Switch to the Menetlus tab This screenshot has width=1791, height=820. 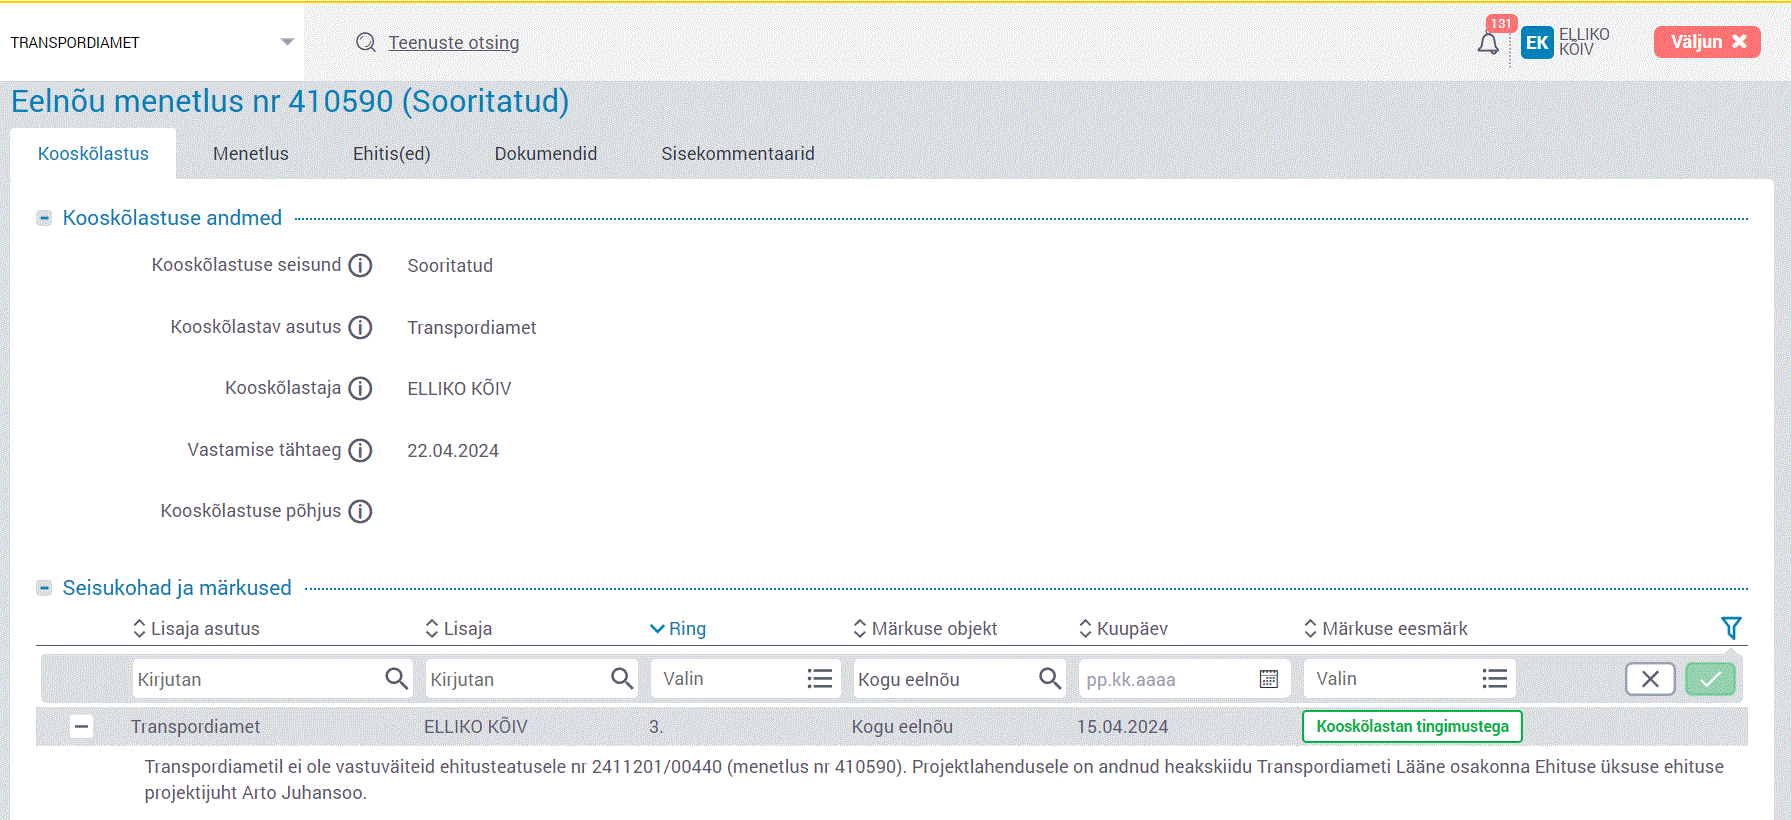click(251, 154)
